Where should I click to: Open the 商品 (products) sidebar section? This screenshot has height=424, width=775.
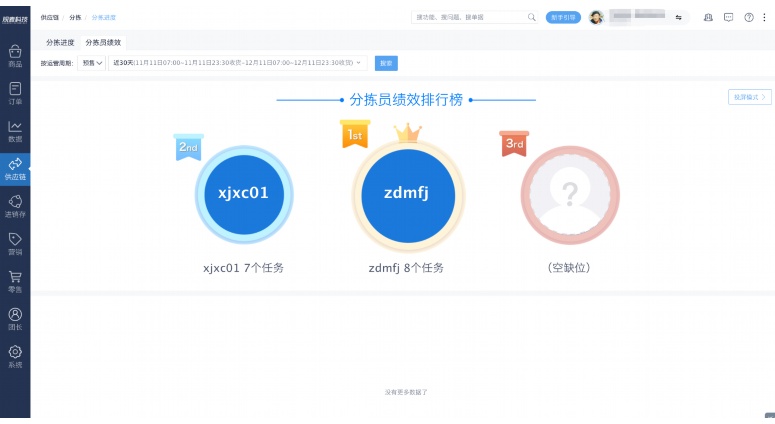tap(15, 56)
